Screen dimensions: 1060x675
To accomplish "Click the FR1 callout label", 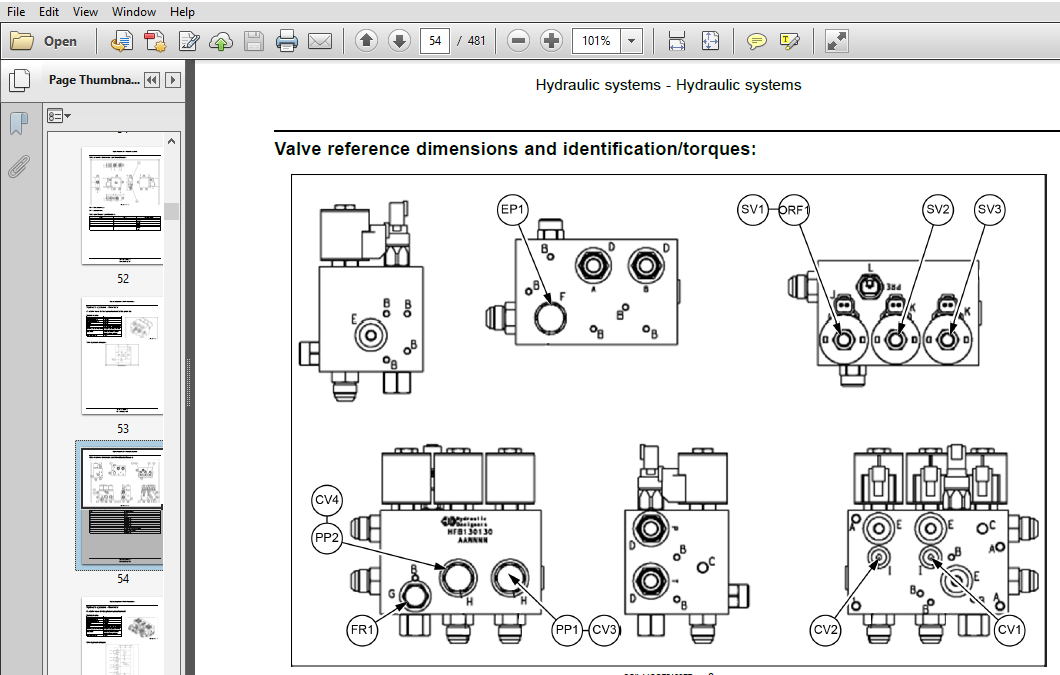I will pyautogui.click(x=362, y=630).
